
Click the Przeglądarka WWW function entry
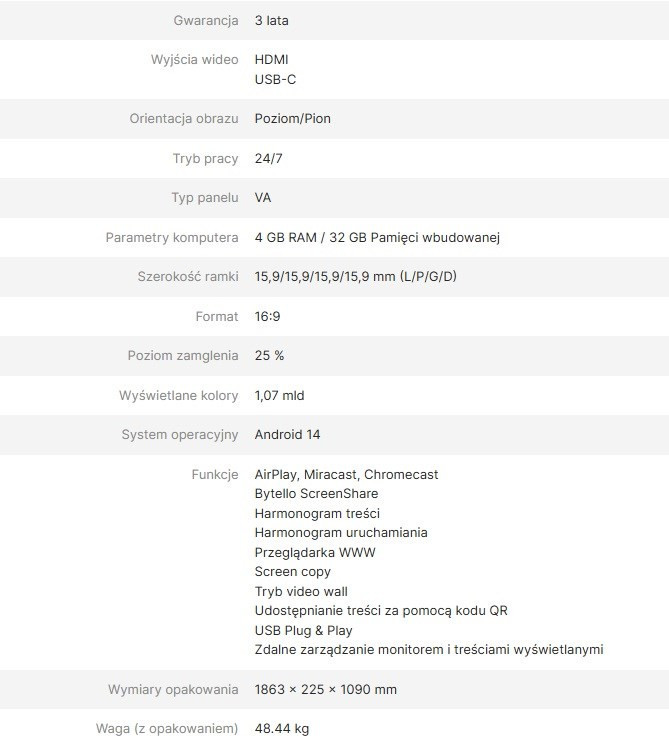point(315,552)
